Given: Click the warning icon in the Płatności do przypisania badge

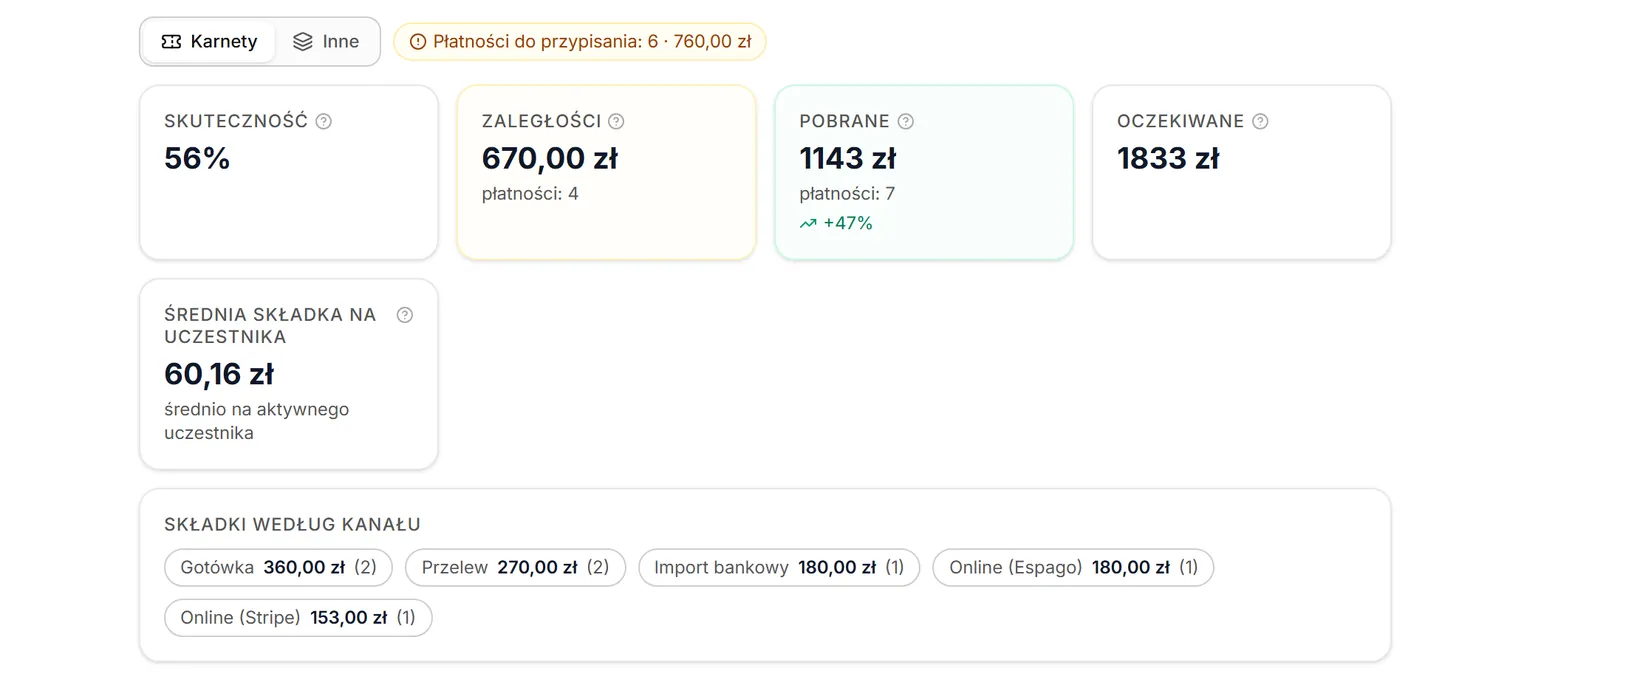Looking at the screenshot, I should 418,42.
